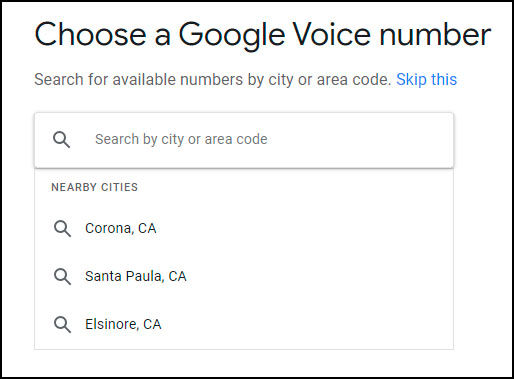Click the word "Google" in the page heading
The height and width of the screenshot is (379, 514).
[x=232, y=36]
